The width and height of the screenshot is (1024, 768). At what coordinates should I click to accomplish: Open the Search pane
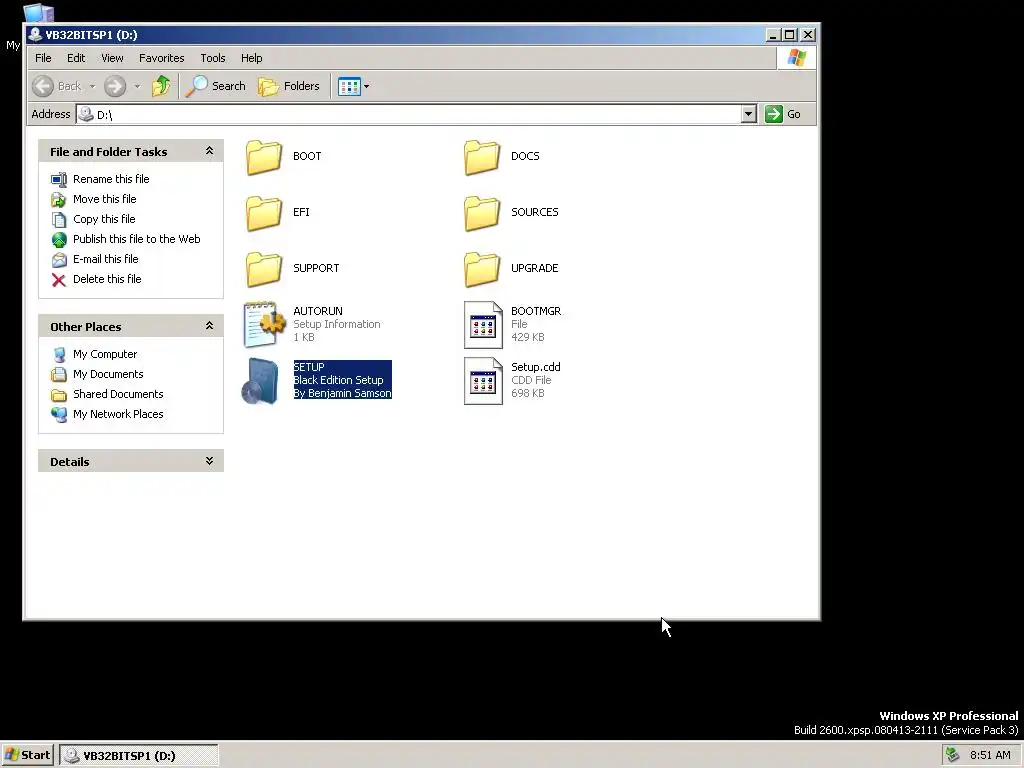coord(216,86)
